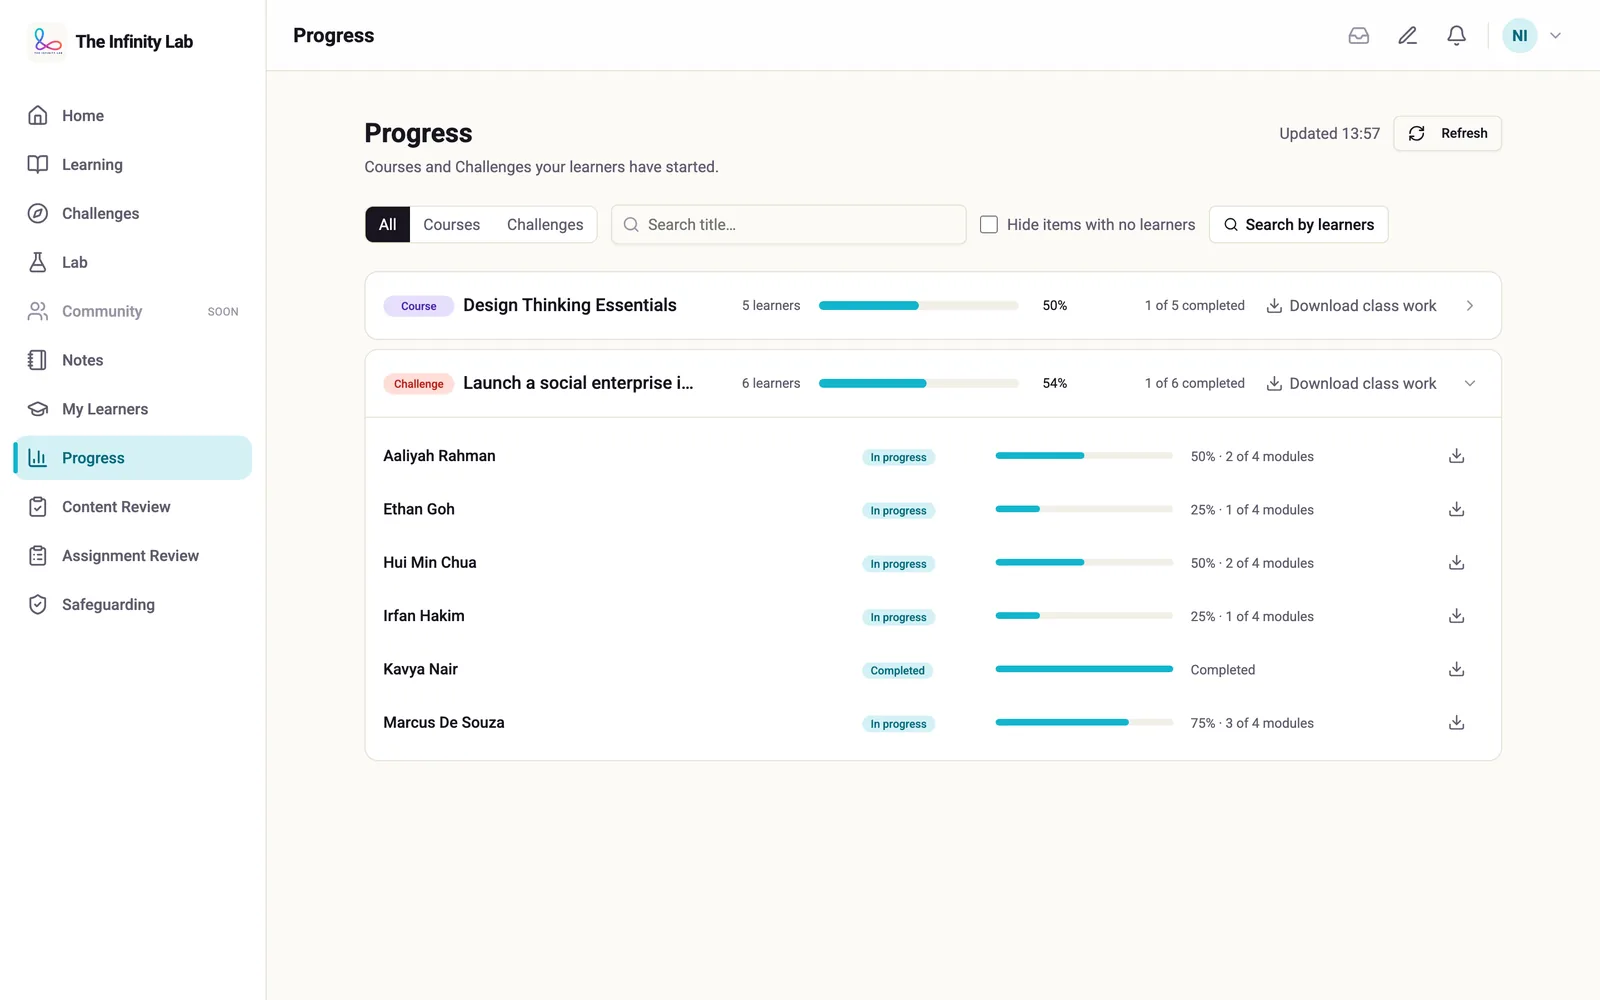Download Marcus De Souza's work

click(1456, 723)
